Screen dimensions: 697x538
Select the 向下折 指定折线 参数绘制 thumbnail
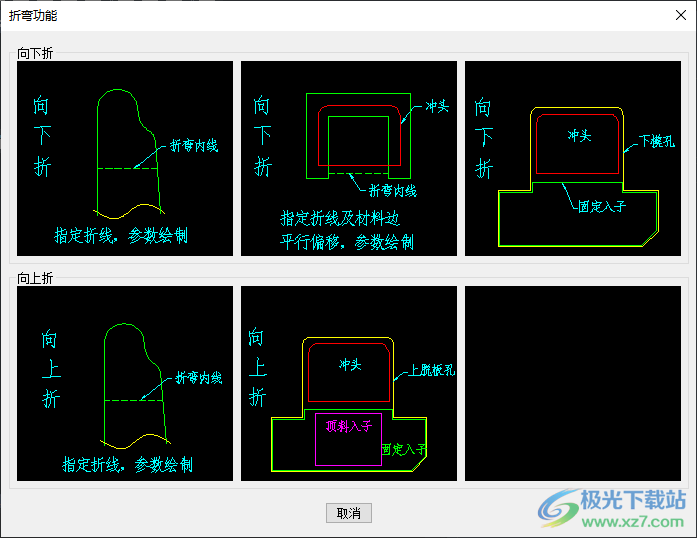point(125,158)
